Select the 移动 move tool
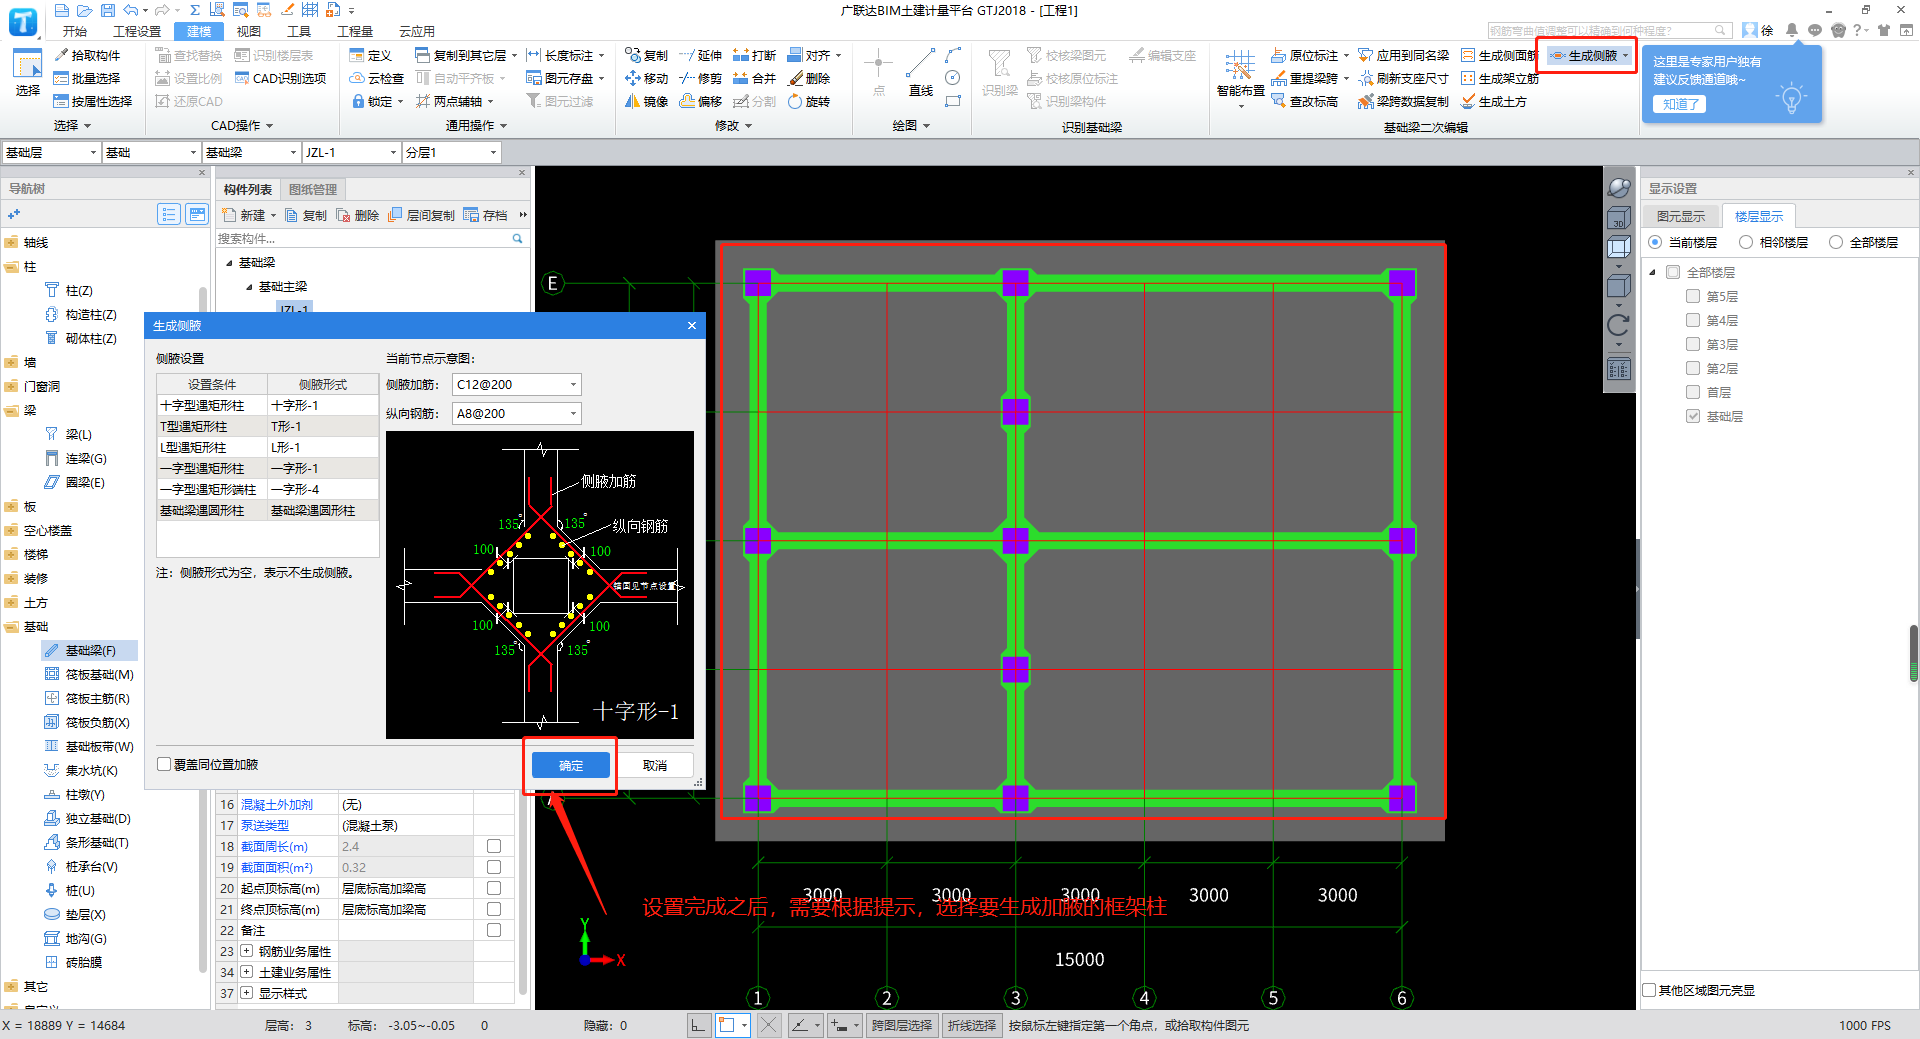The image size is (1920, 1039). (x=646, y=78)
